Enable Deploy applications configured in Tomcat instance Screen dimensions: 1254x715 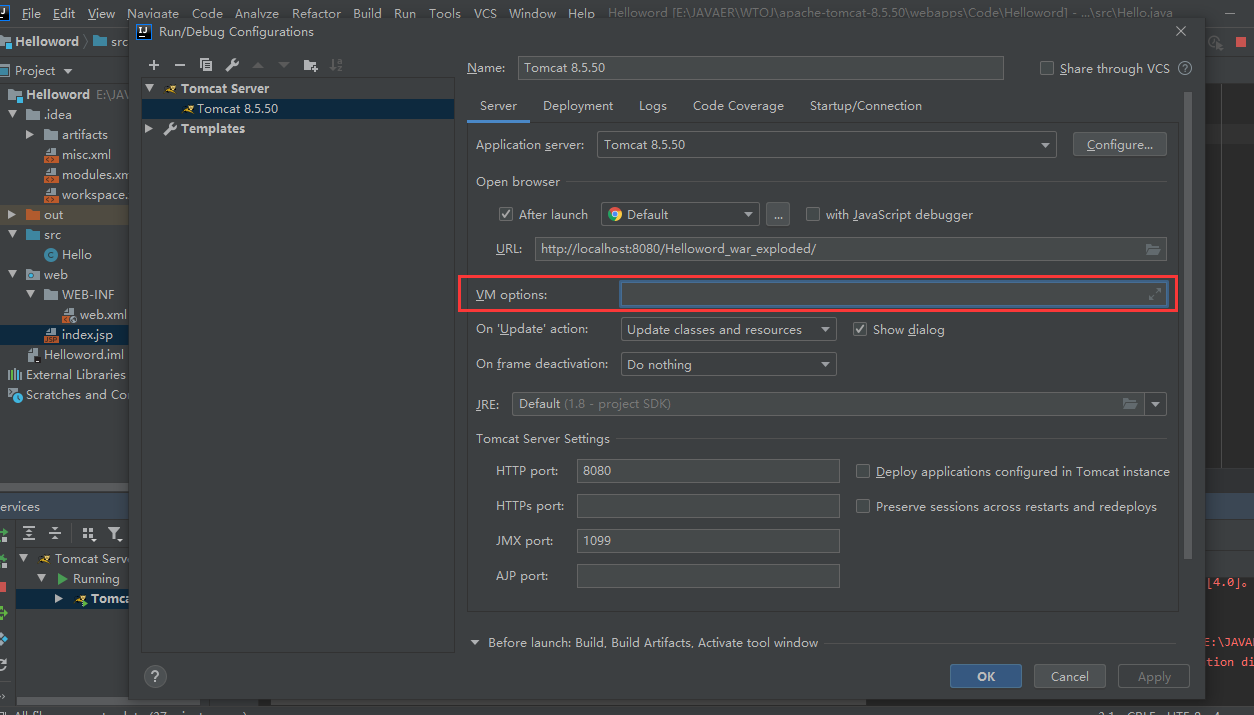click(863, 471)
